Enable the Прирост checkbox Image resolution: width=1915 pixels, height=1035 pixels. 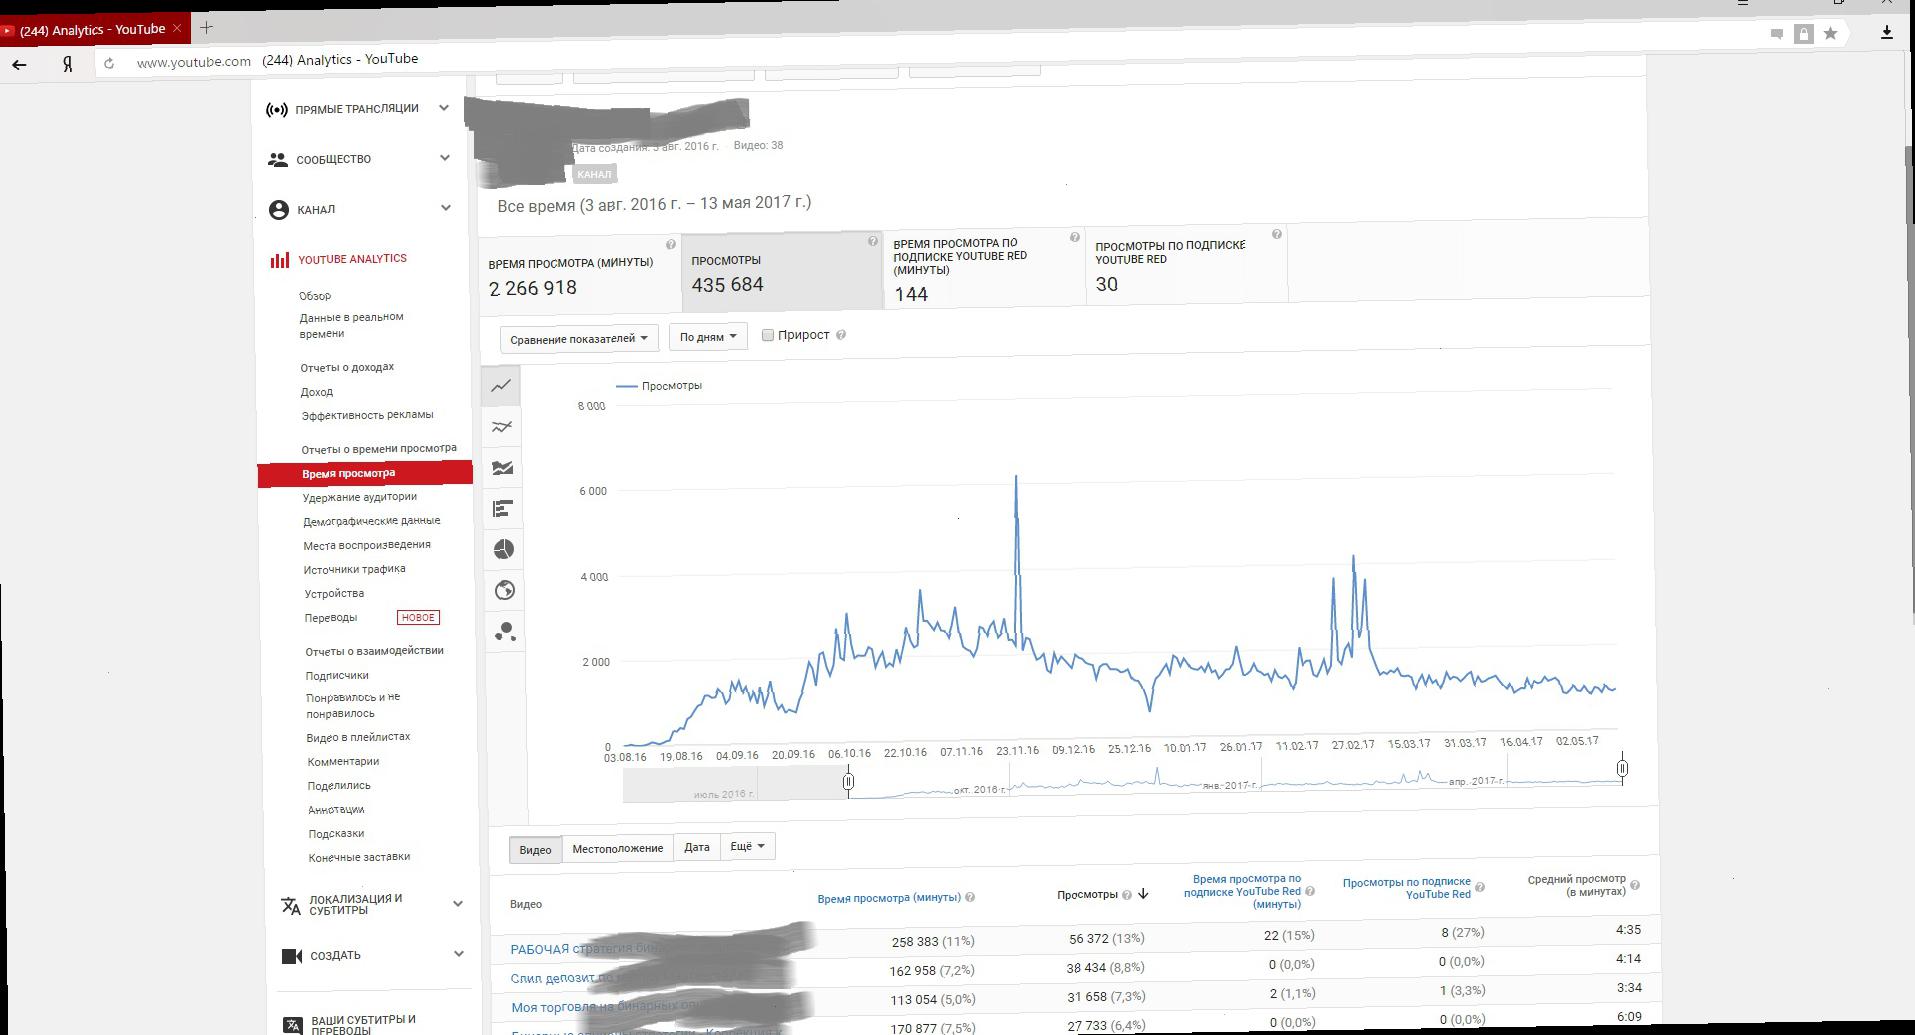click(x=768, y=335)
